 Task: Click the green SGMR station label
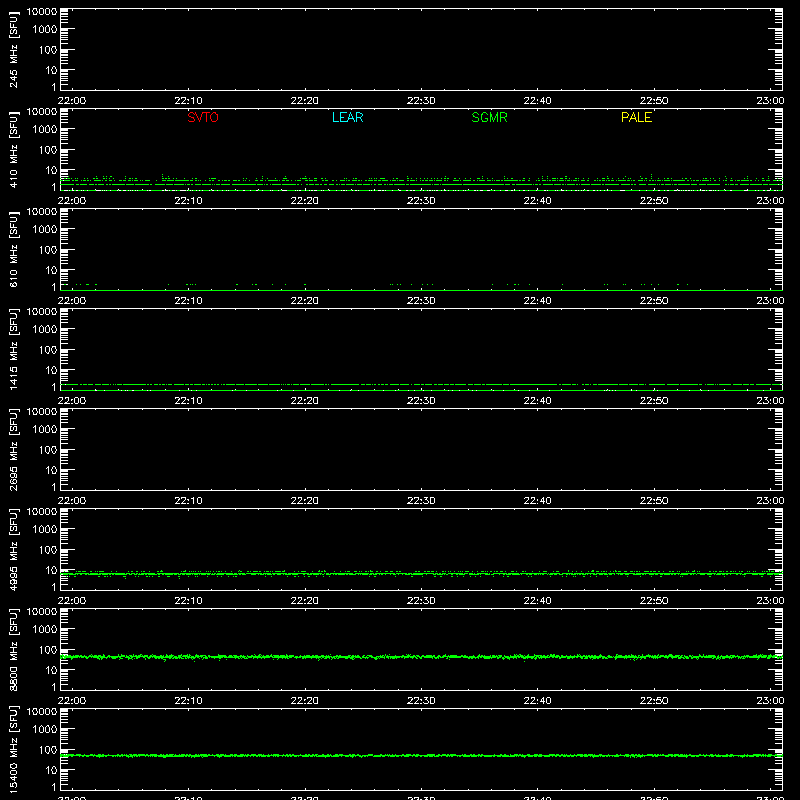489,117
